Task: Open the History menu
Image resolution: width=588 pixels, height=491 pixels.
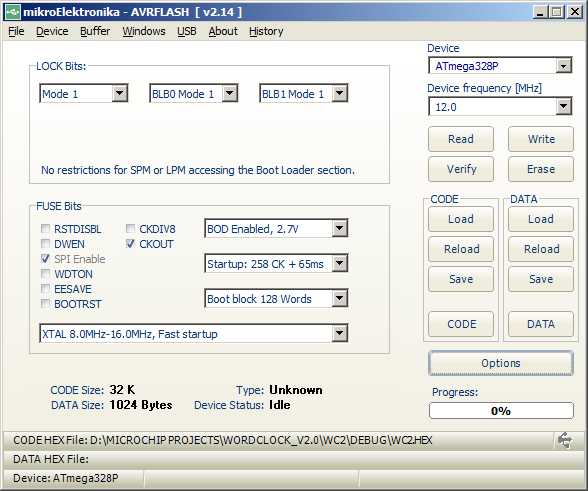Action: point(266,31)
